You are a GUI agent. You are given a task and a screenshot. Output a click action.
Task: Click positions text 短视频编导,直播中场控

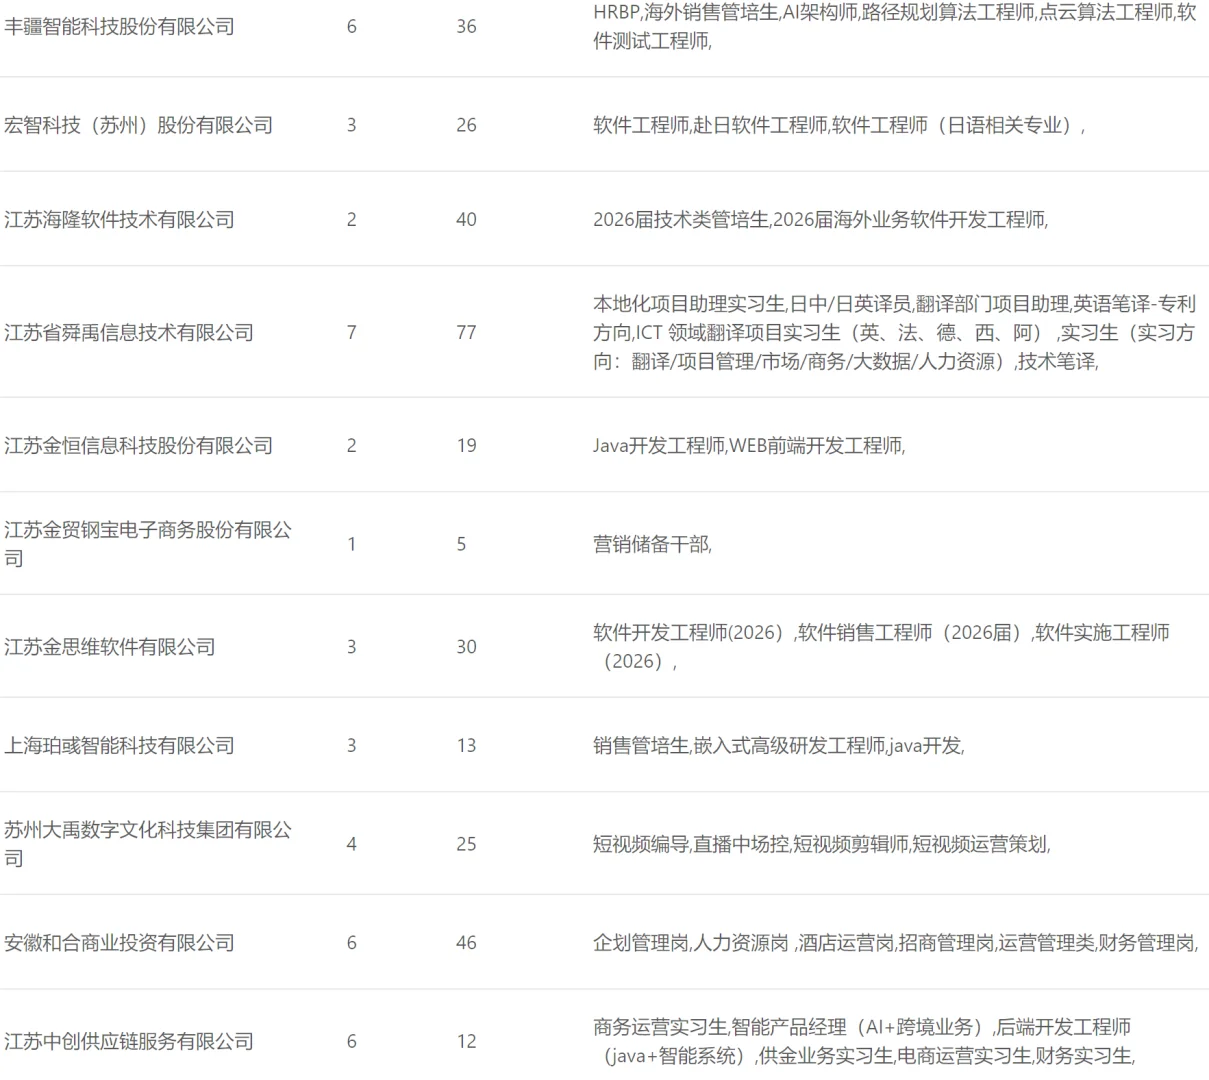(821, 844)
